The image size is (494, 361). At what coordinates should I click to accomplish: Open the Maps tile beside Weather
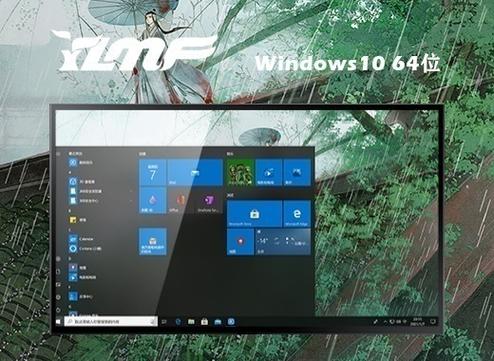coord(240,242)
